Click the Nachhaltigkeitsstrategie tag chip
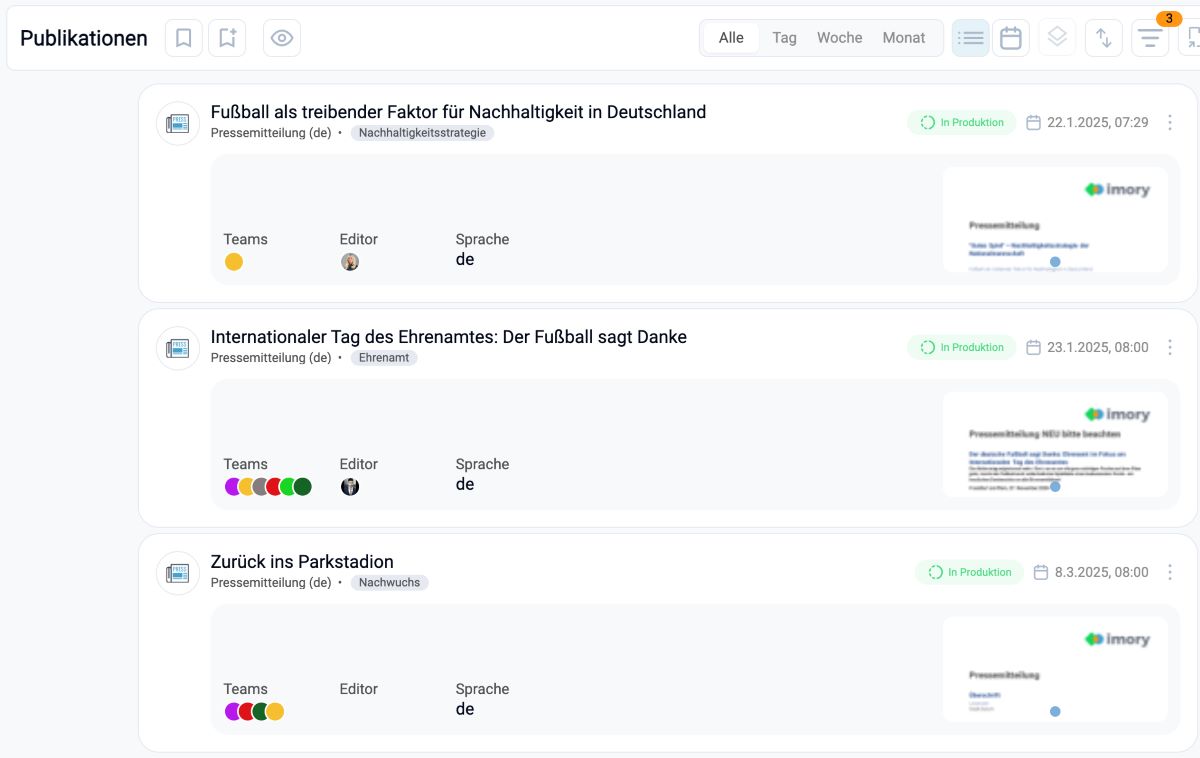1200x758 pixels. [x=422, y=133]
